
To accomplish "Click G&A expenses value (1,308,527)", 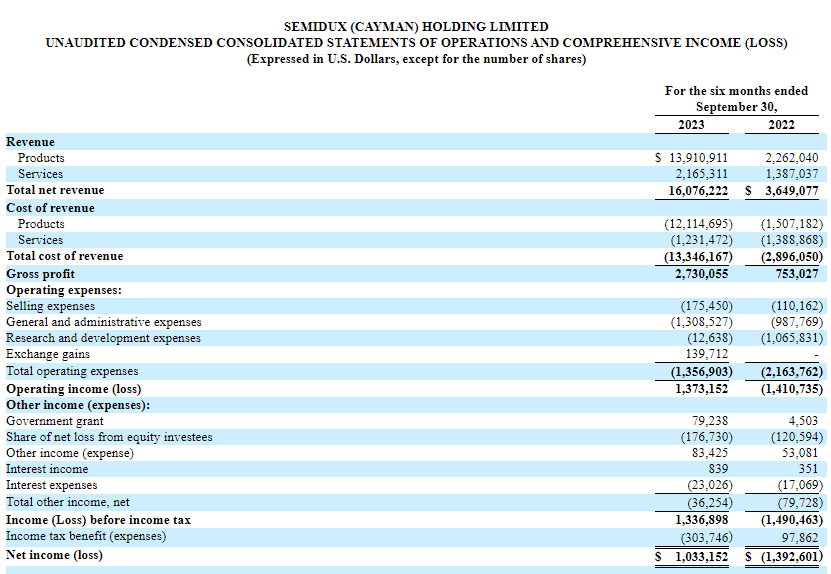I will (x=701, y=322).
